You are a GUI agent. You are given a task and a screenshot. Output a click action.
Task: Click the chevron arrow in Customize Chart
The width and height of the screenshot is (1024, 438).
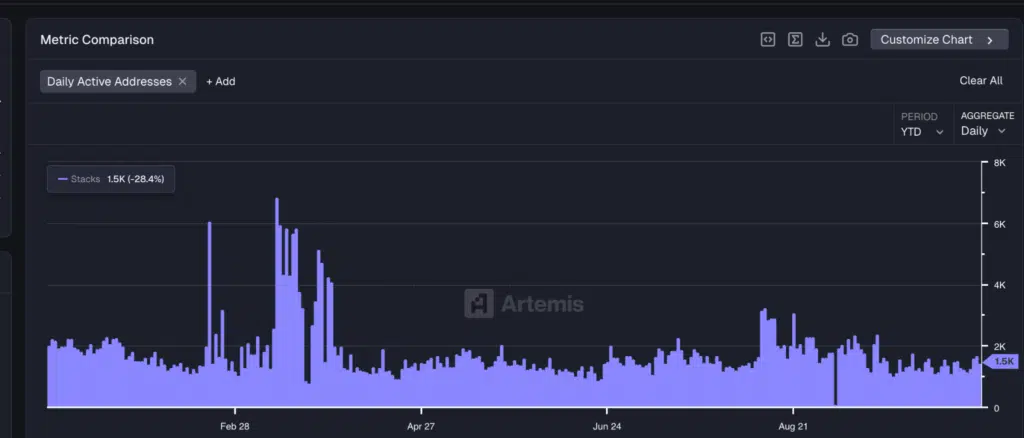tap(990, 40)
